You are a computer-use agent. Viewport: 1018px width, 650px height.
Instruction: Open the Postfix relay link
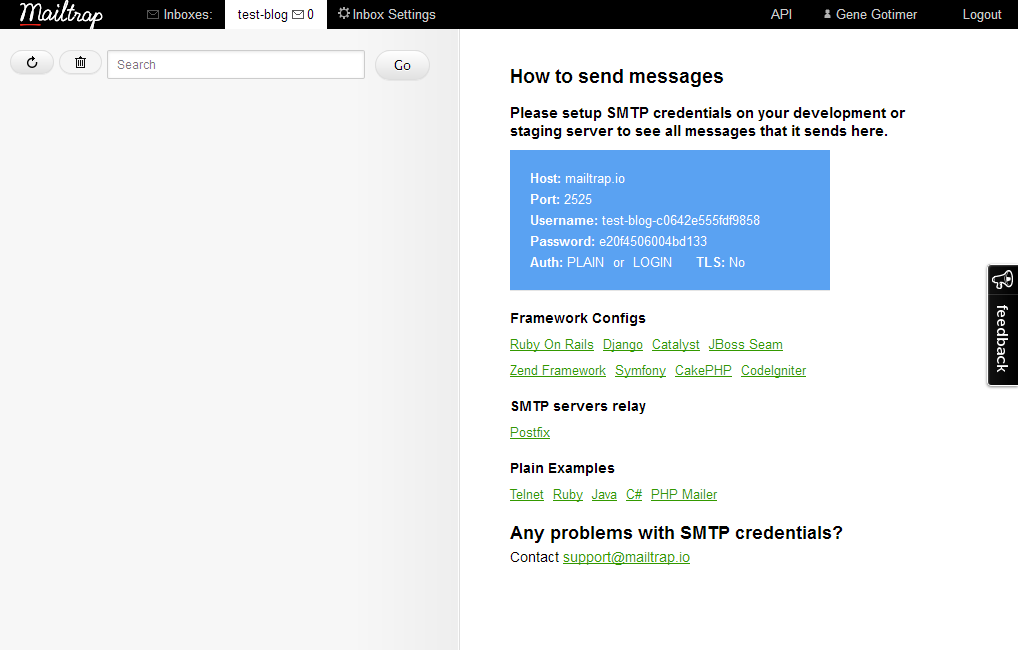coord(530,432)
